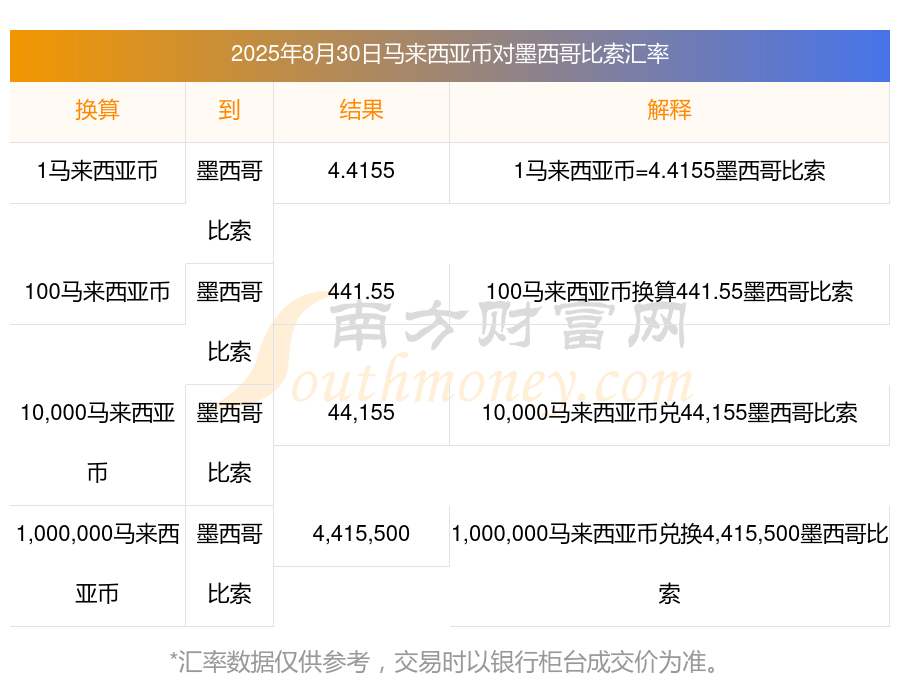Image resolution: width=900 pixels, height=693 pixels.
Task: Click 墨西哥比索 in the 100马来西亚币 row
Action: point(229,322)
